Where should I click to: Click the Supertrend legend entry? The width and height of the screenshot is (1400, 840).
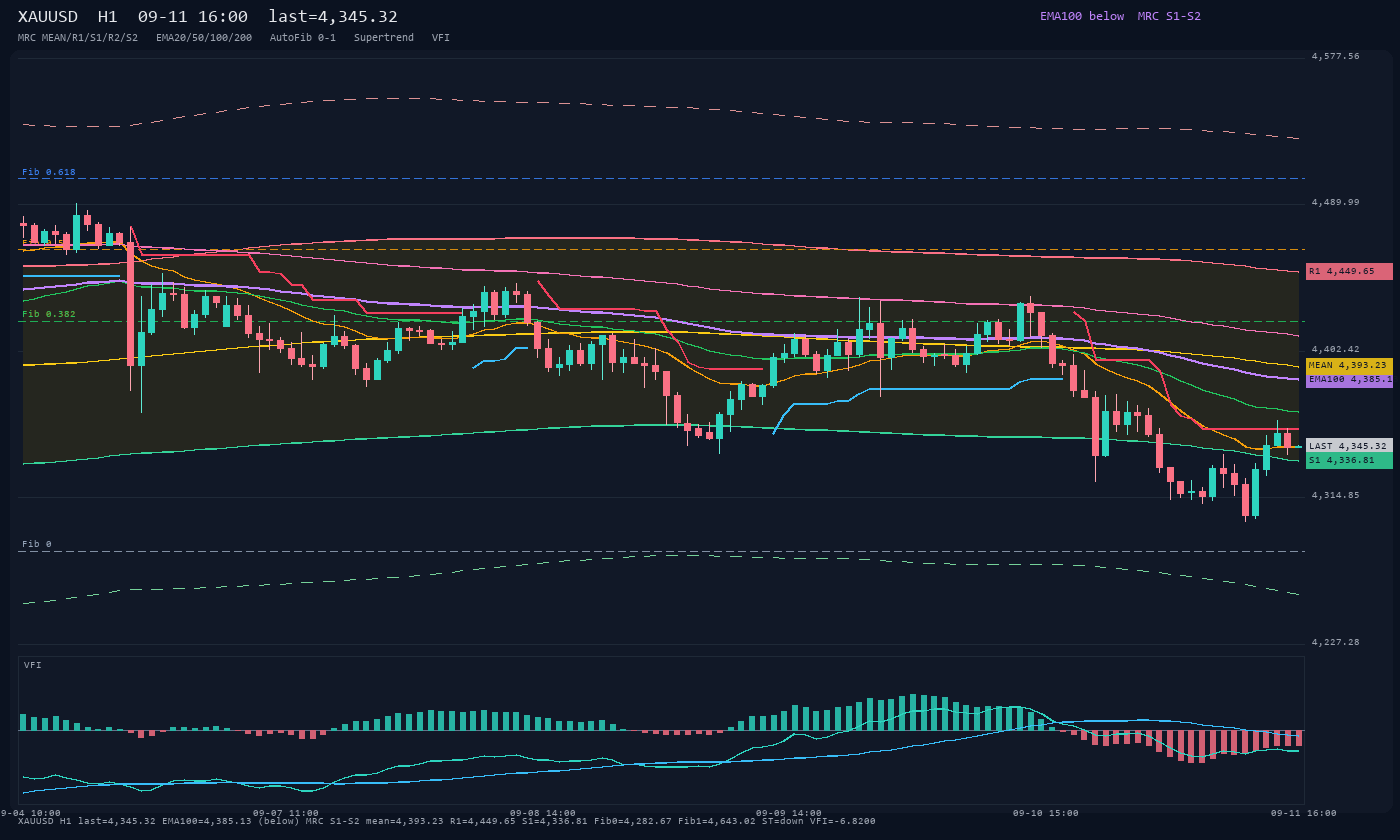[384, 38]
